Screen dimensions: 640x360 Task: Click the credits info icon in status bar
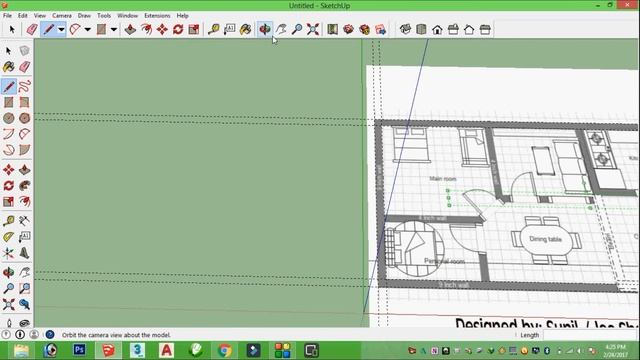click(x=20, y=335)
